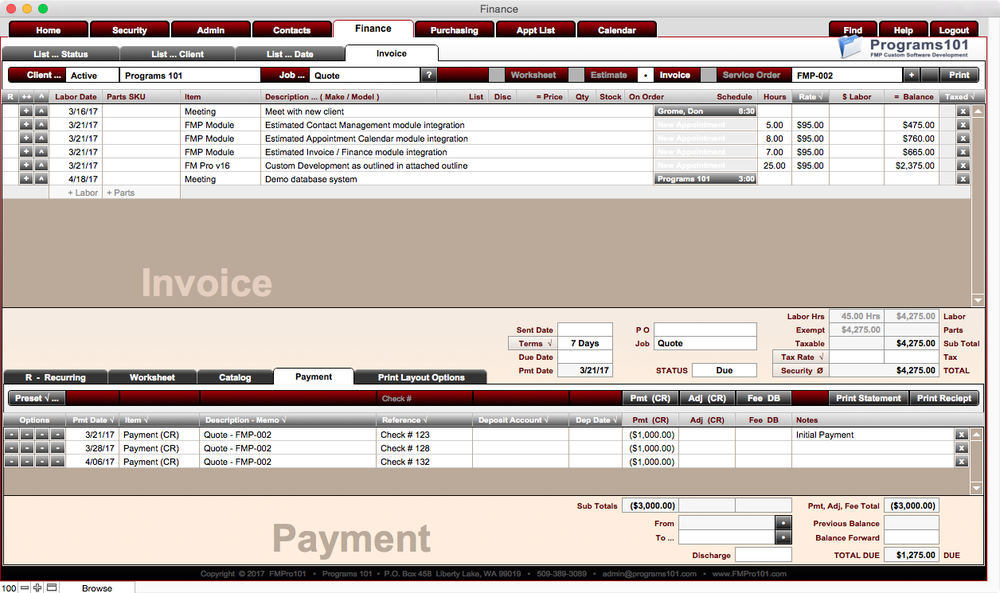This screenshot has width=1000, height=593.
Task: Click the plus icon in the Estimated Appointment Calendar row
Action: 26,138
